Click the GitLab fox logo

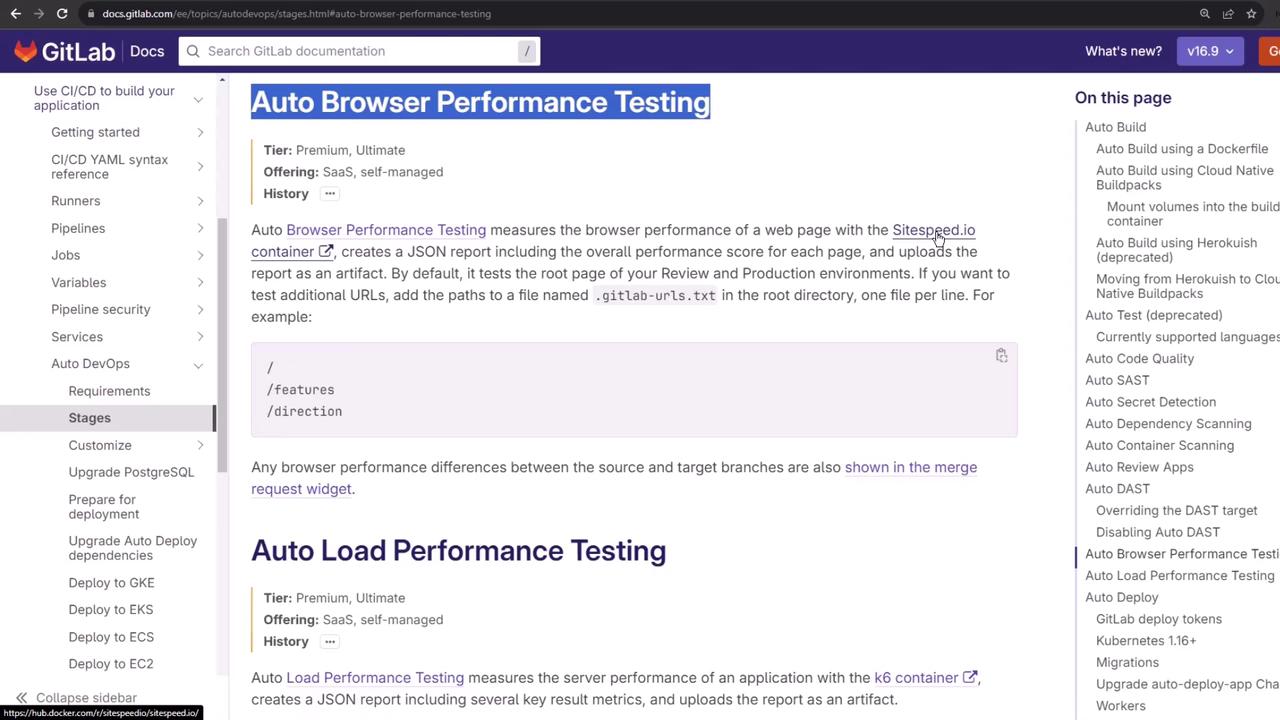[26, 51]
